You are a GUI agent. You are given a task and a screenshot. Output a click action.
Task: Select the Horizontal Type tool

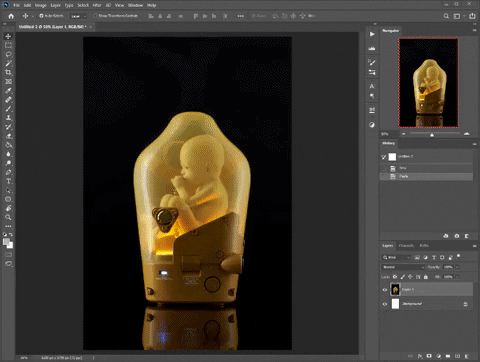8,181
